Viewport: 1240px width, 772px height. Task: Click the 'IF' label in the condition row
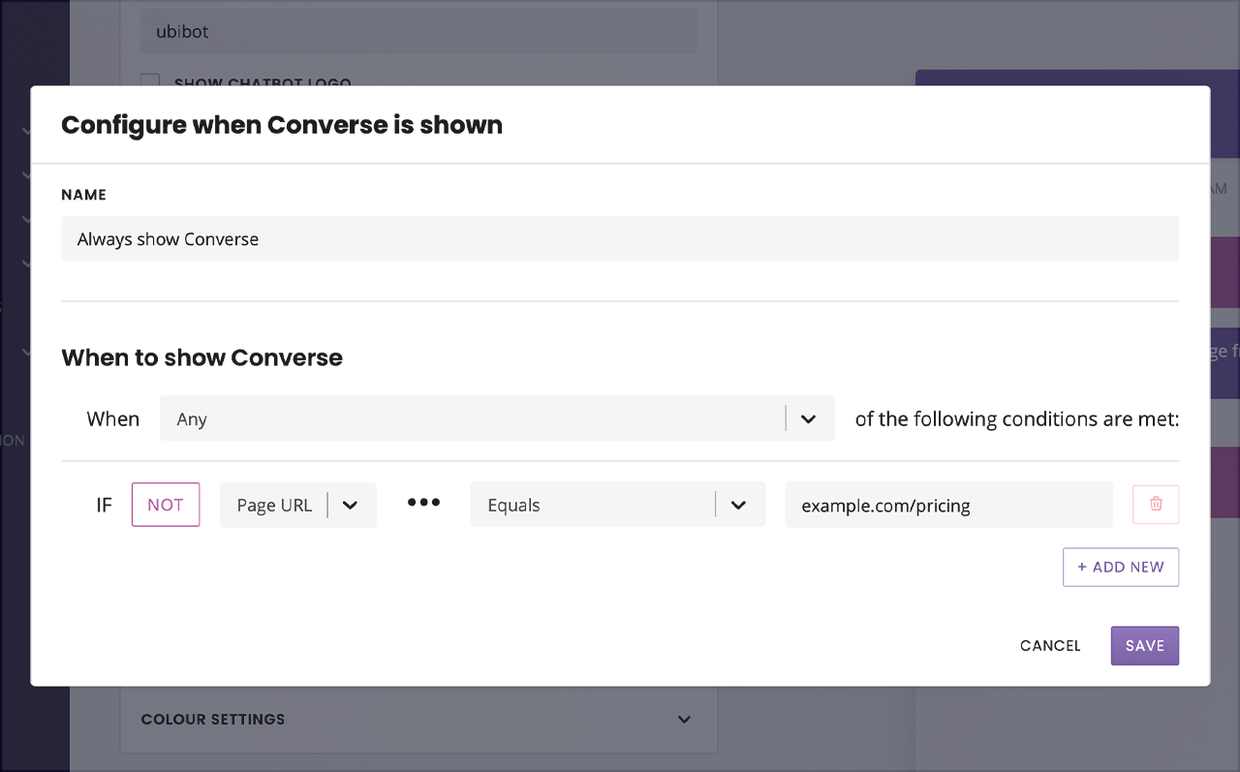tap(104, 505)
